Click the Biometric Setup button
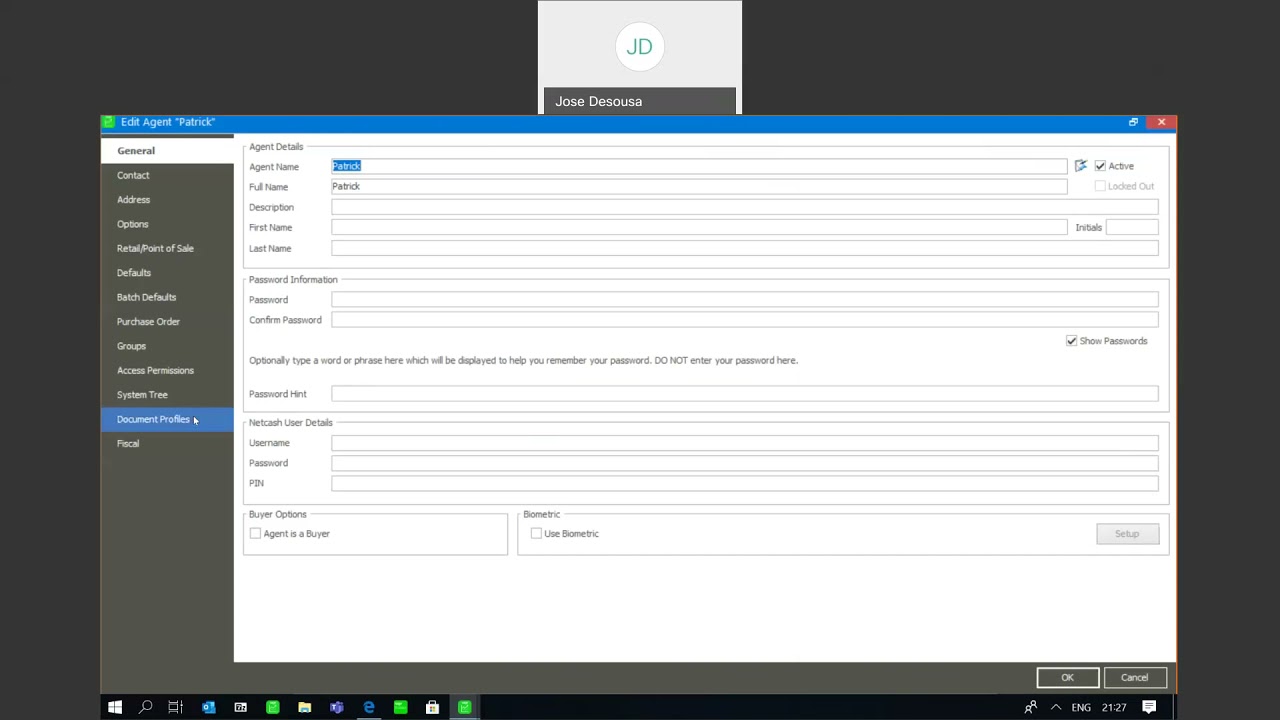 (1127, 534)
